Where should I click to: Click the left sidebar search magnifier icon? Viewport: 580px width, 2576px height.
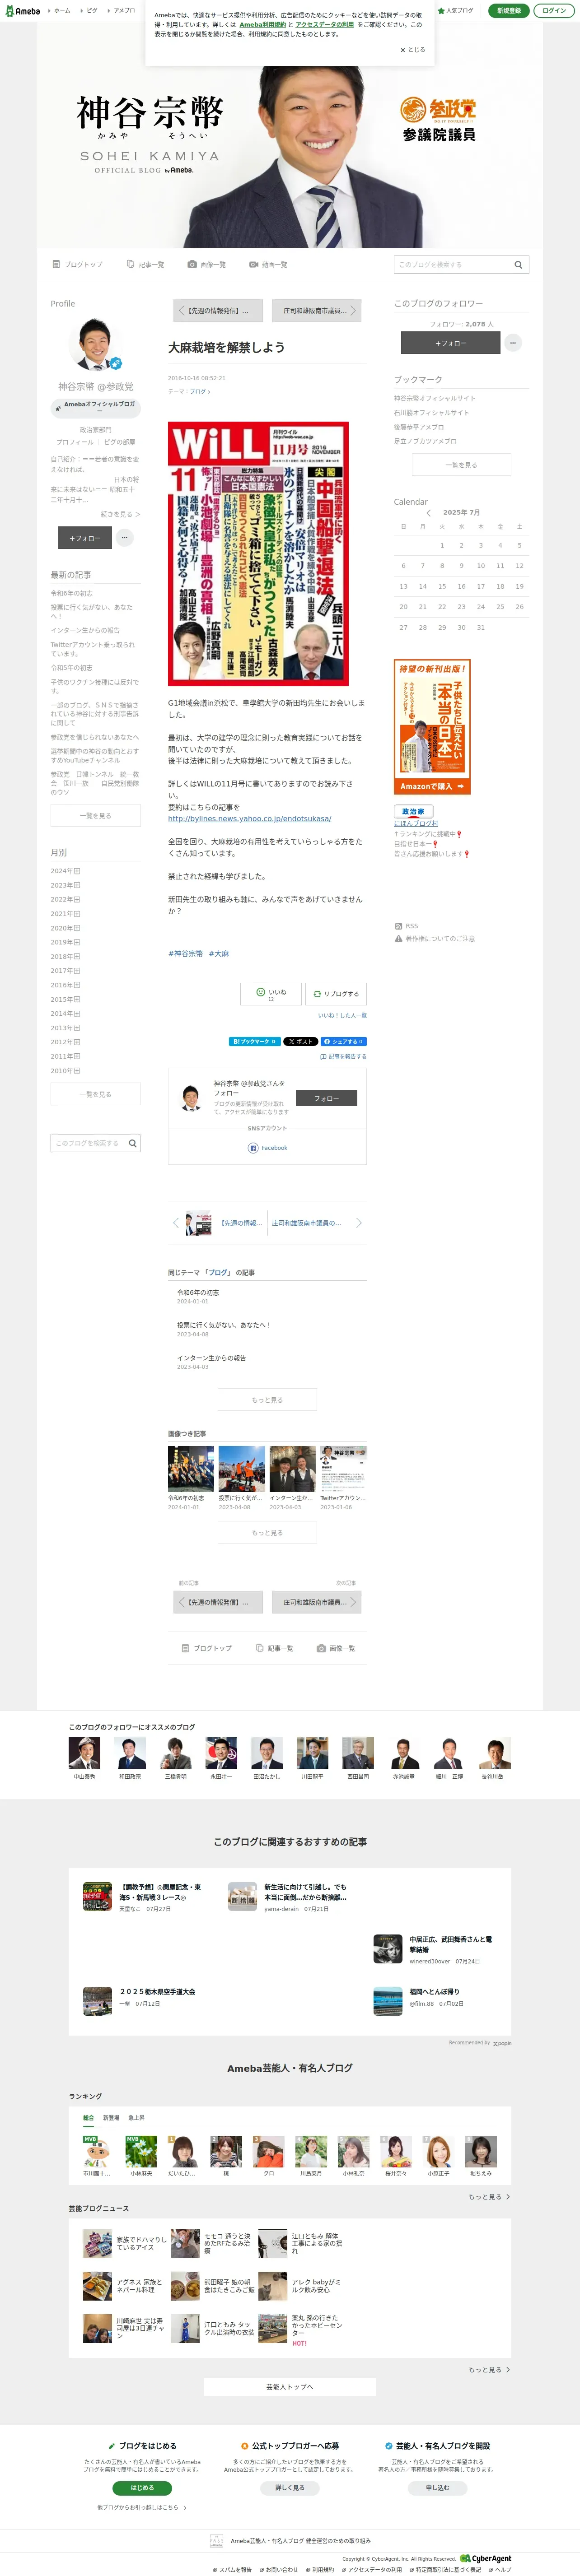[133, 1143]
